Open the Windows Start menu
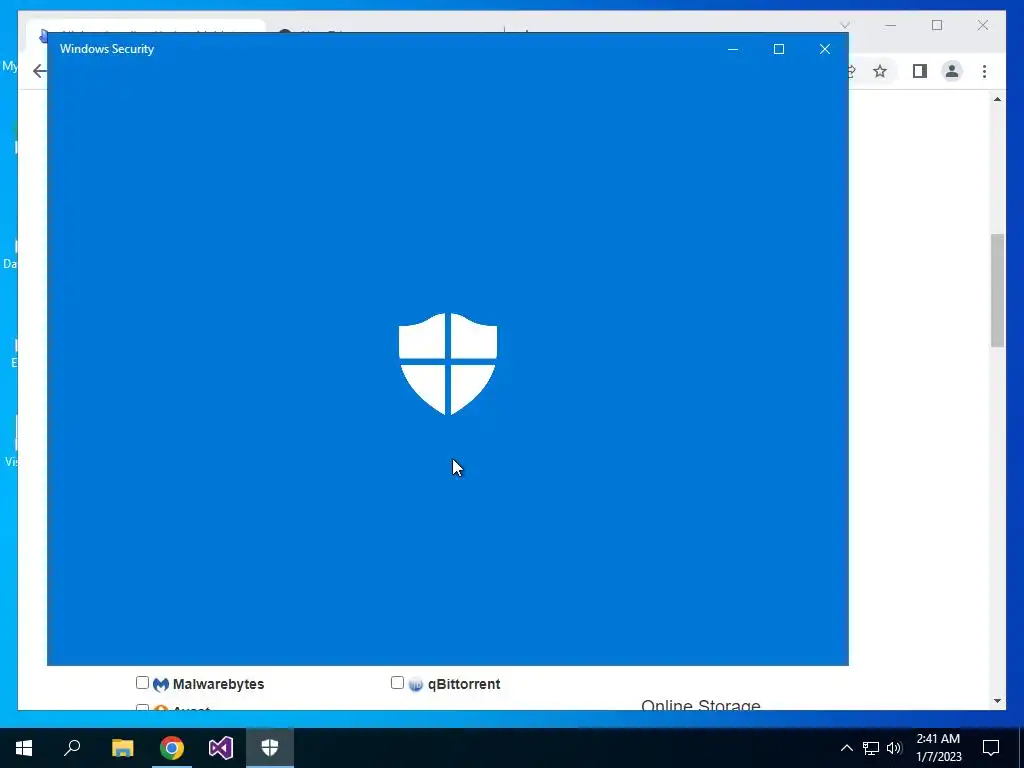The width and height of the screenshot is (1024, 768). [24, 748]
